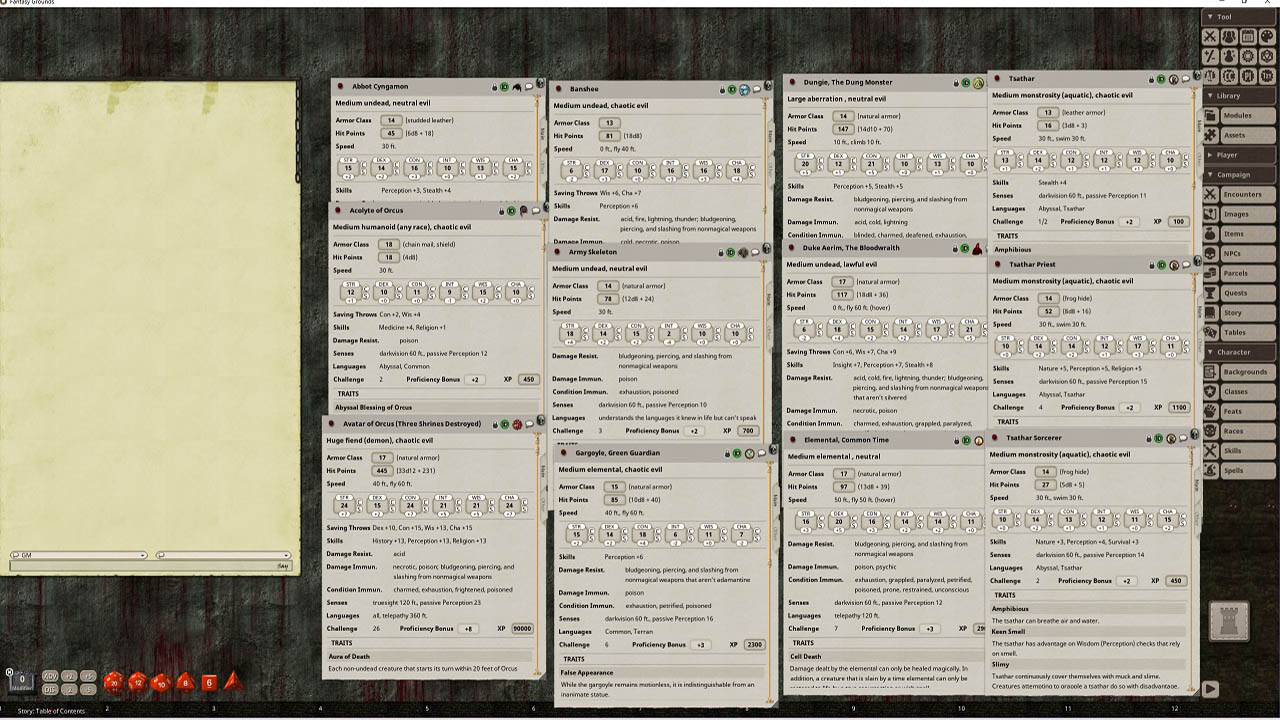Click the speech bubble icon on Tsathar header

click(x=1185, y=78)
